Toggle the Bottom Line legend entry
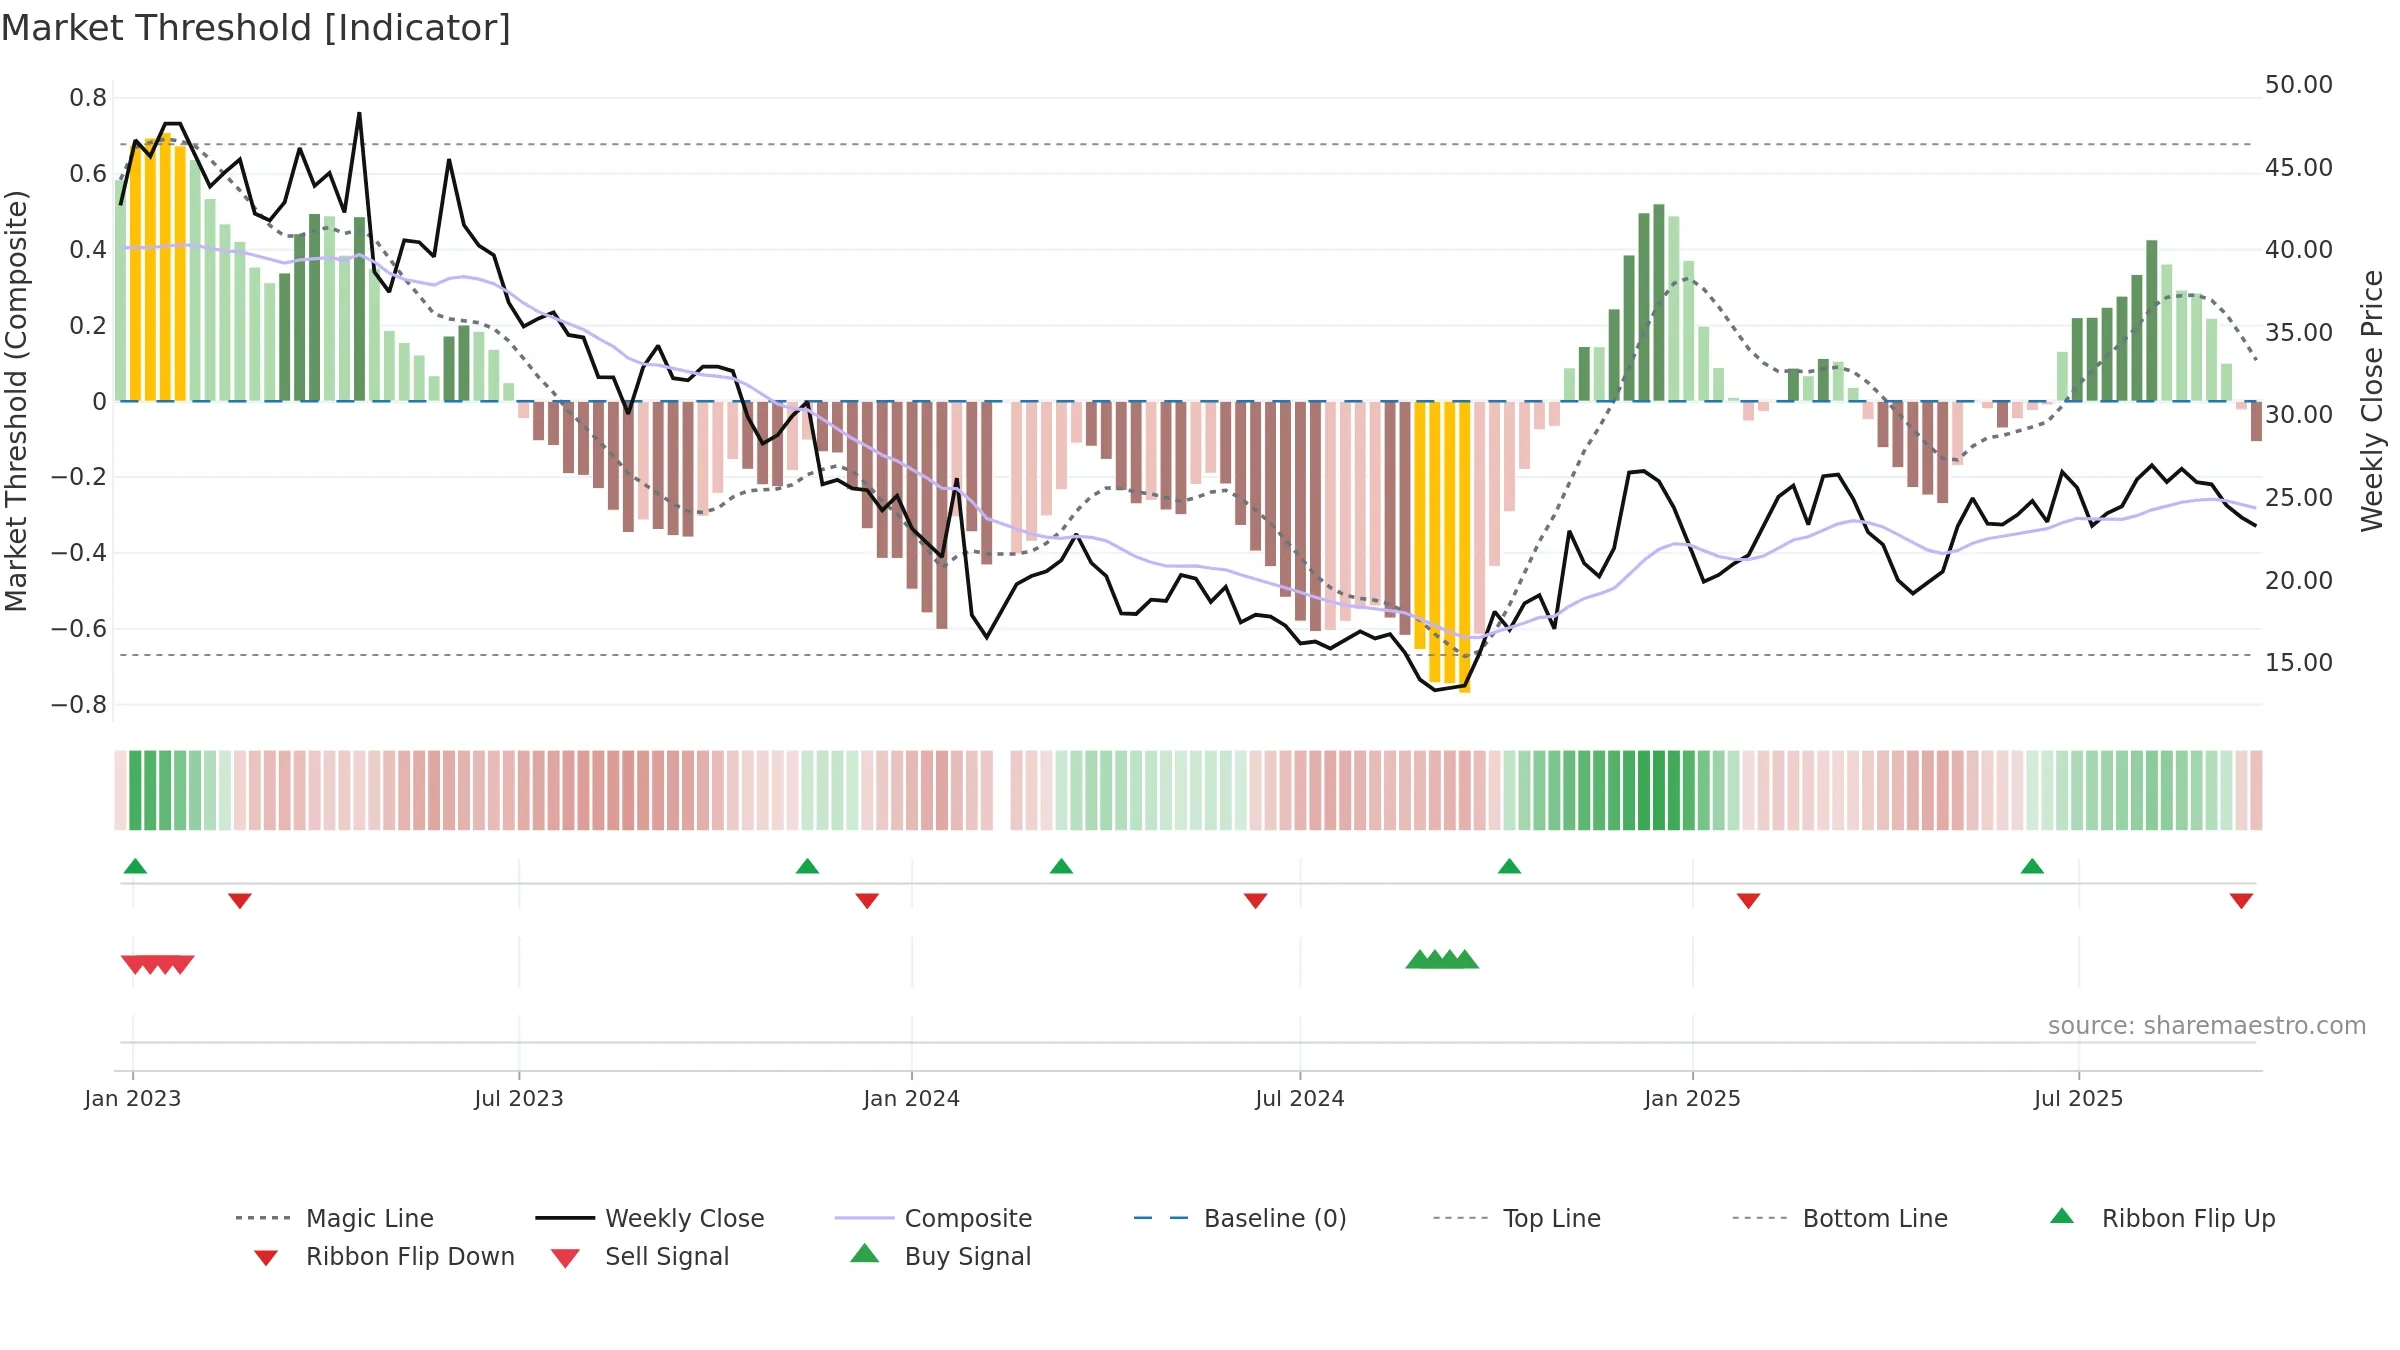This screenshot has height=1350, width=2400. point(1840,1218)
